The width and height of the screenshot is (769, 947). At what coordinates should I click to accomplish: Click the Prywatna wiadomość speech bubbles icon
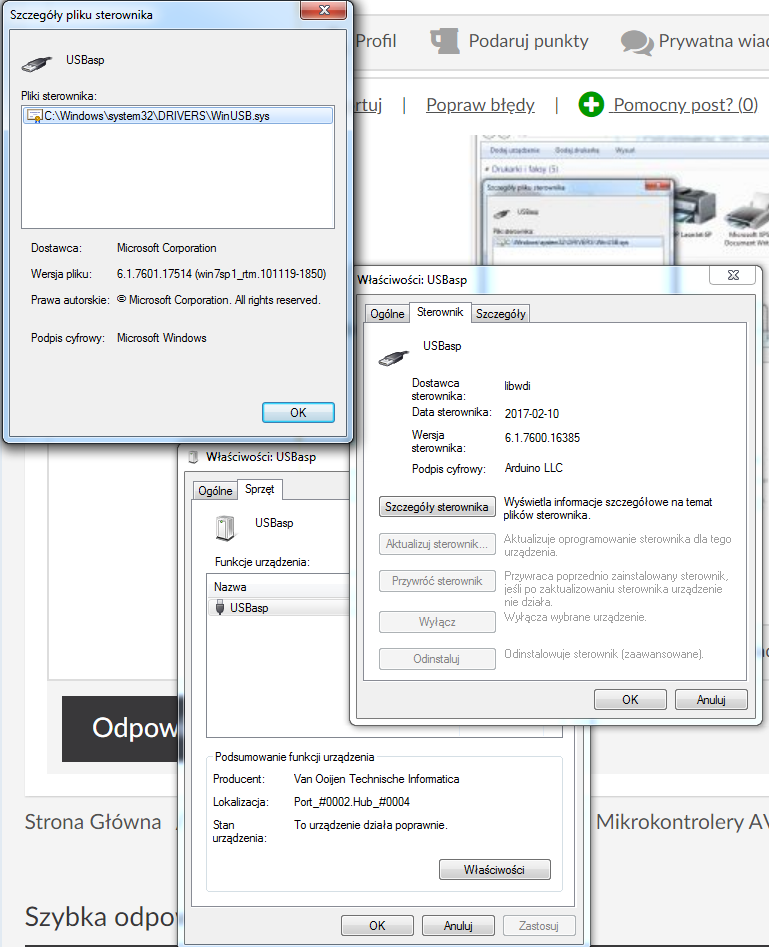tap(637, 42)
